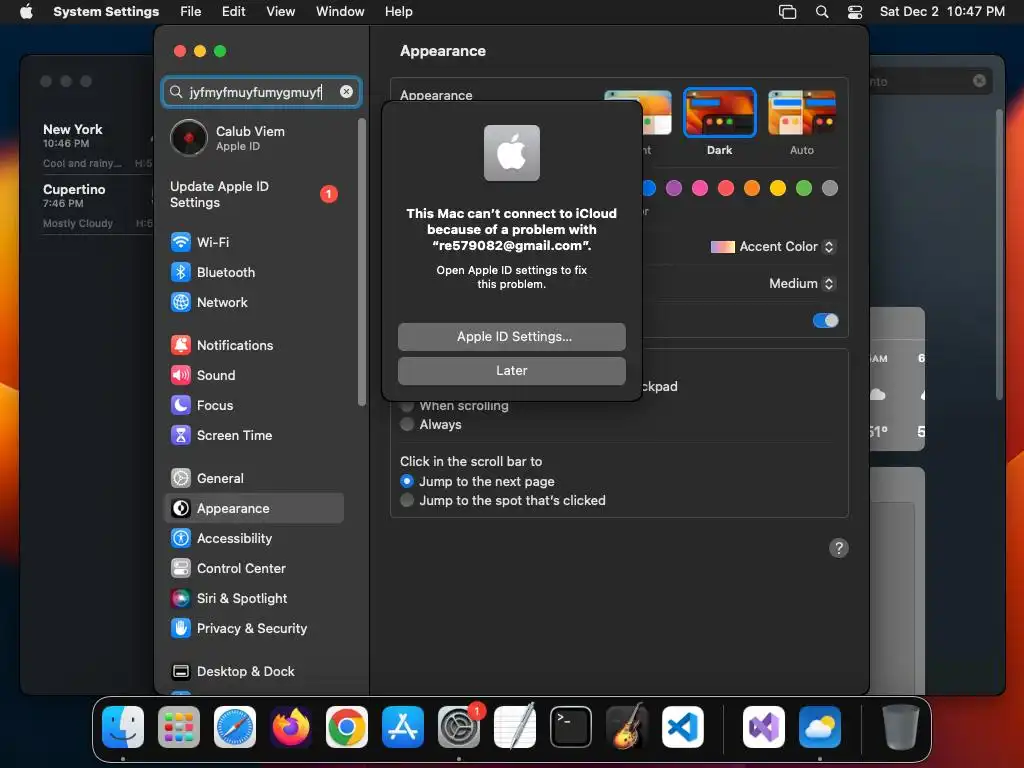Image resolution: width=1024 pixels, height=768 pixels.
Task: Launch Google Chrome from the Dock
Action: click(347, 727)
